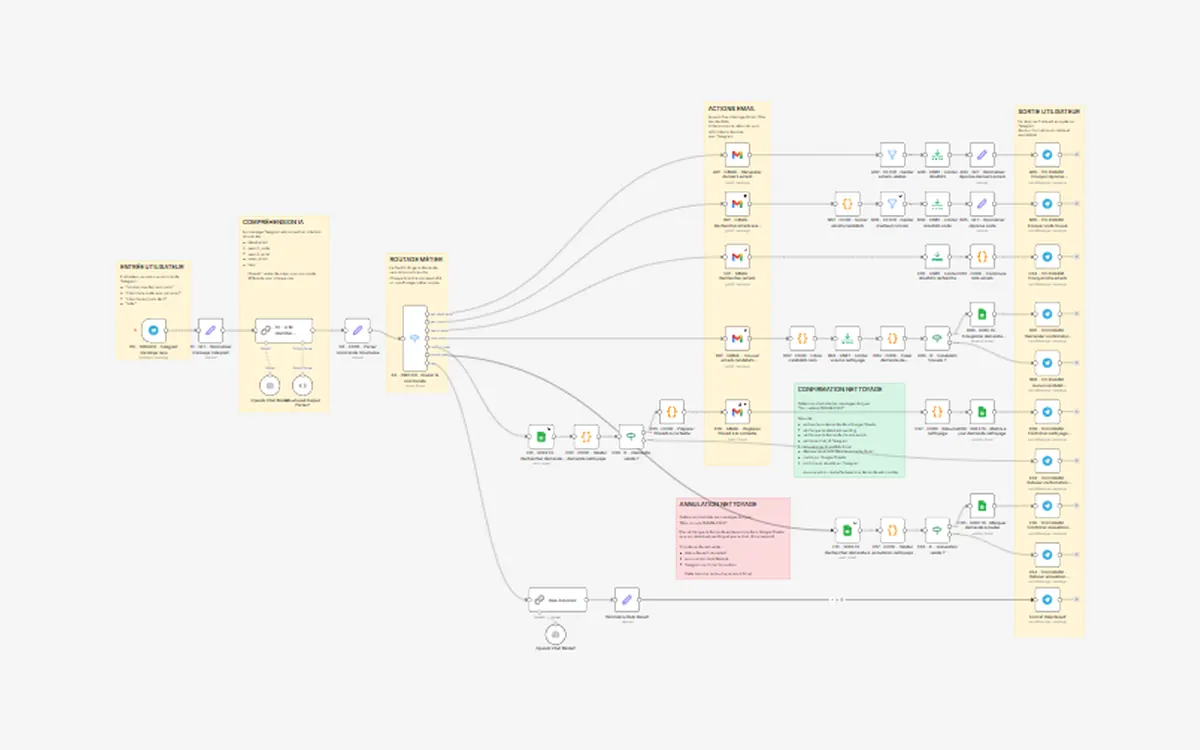Open the Gmail node left of Confirmation Nettoyage note

[737, 412]
